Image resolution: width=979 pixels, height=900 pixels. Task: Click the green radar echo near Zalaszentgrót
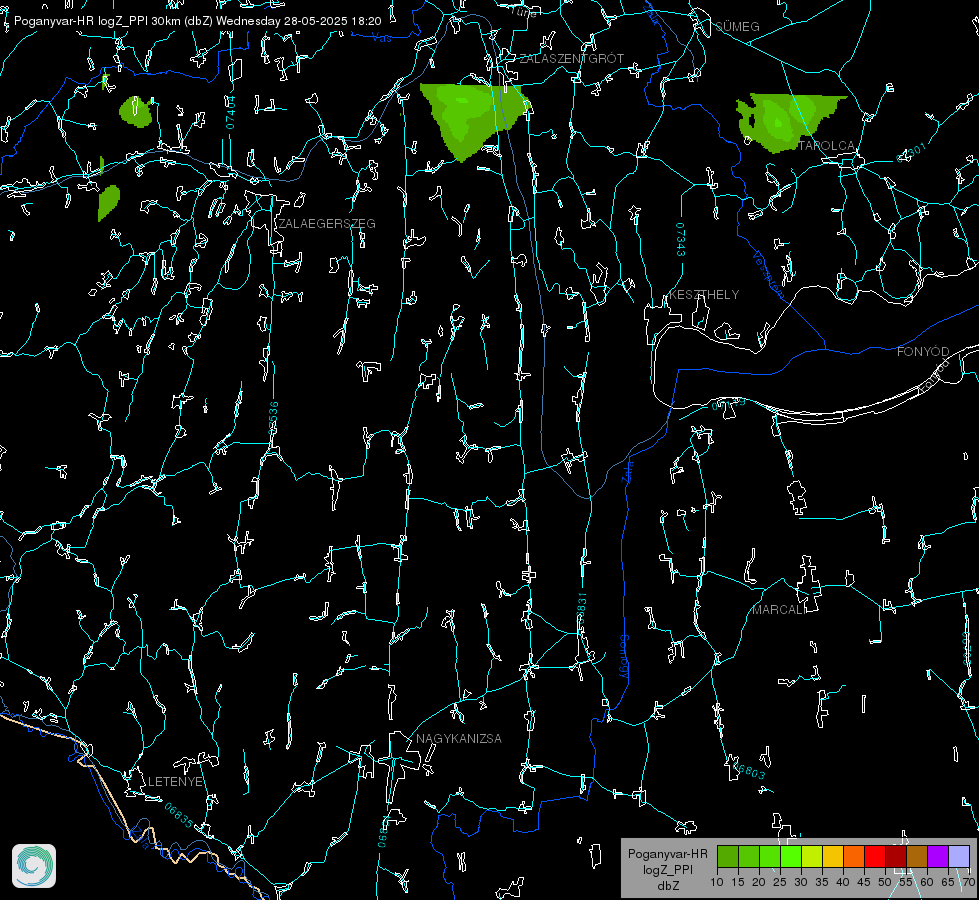(473, 117)
